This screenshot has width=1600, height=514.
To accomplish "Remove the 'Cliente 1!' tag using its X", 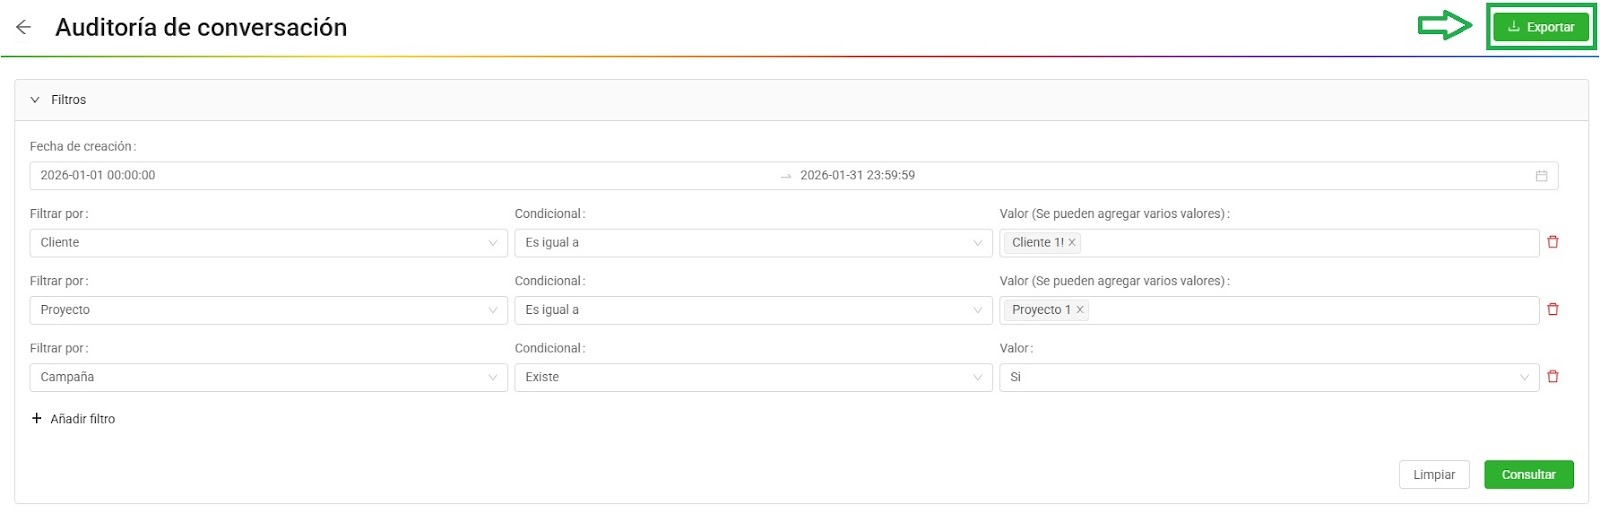I will point(1072,243).
